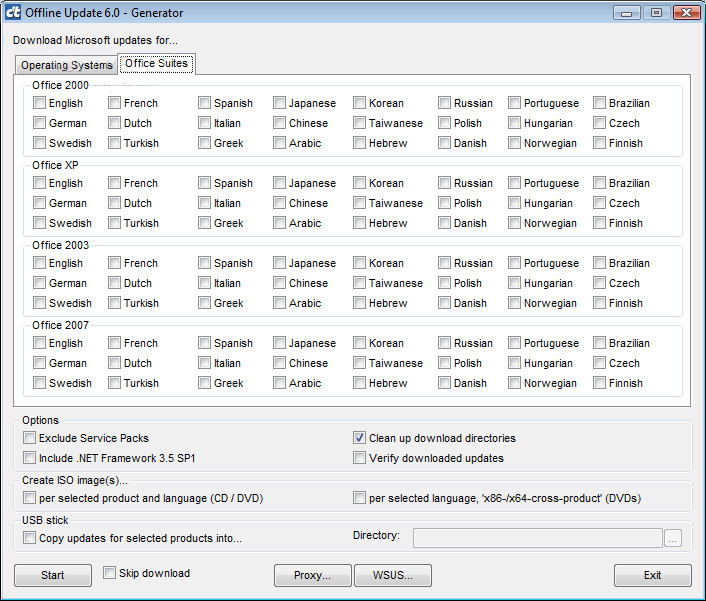Check Swedish under Office 2007
Screen dimensions: 706x601
click(39, 383)
